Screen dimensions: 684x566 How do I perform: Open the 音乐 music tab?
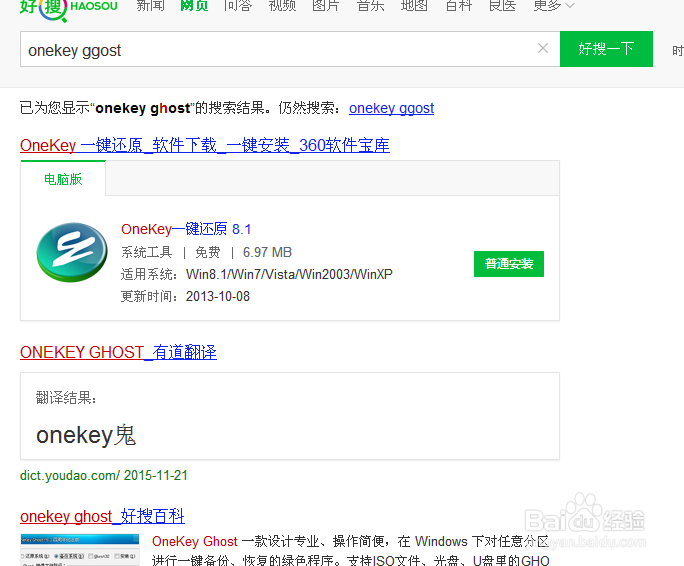click(x=370, y=6)
